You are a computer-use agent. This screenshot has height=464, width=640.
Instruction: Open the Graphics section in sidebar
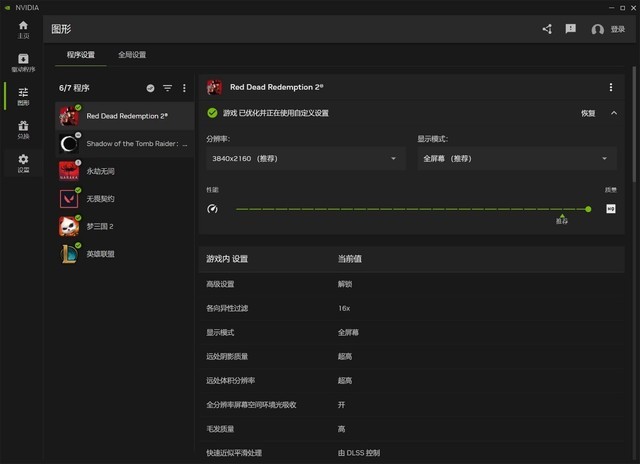pos(23,96)
